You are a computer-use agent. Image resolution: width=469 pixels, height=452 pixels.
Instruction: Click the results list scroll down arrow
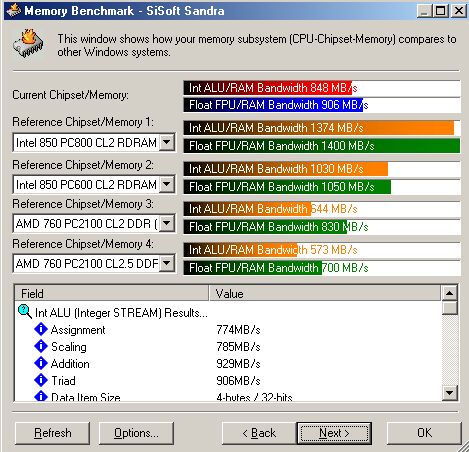coord(449,393)
